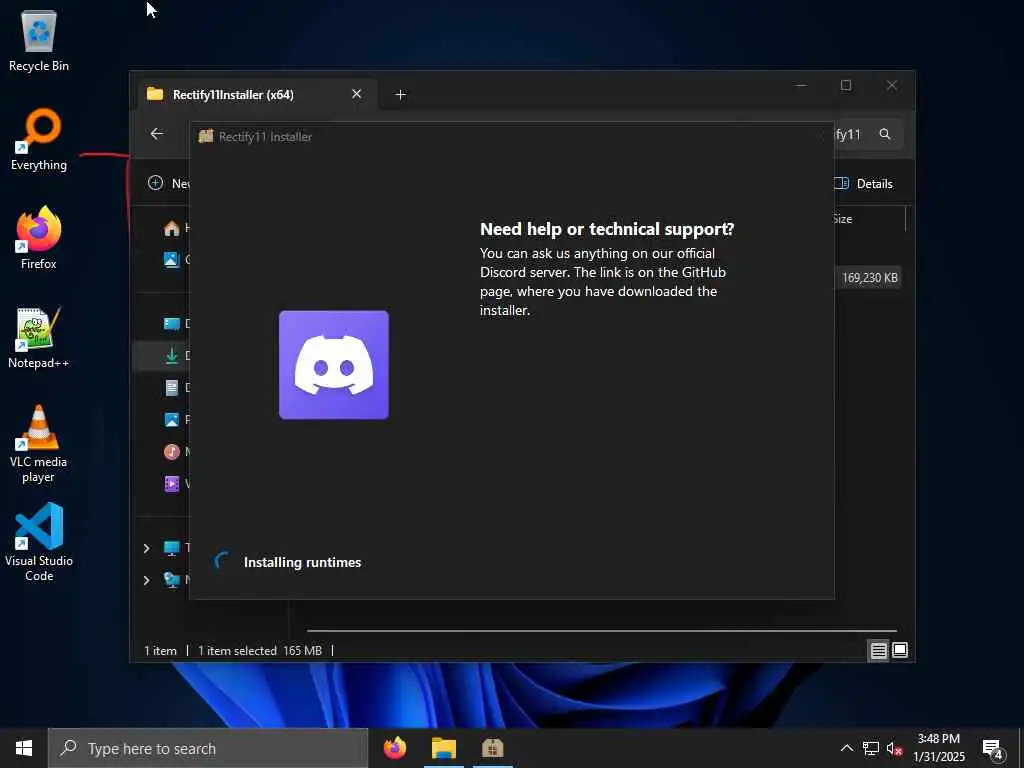Open the Visual Studio Code desktop shortcut
Viewport: 1024px width, 768px height.
39,542
